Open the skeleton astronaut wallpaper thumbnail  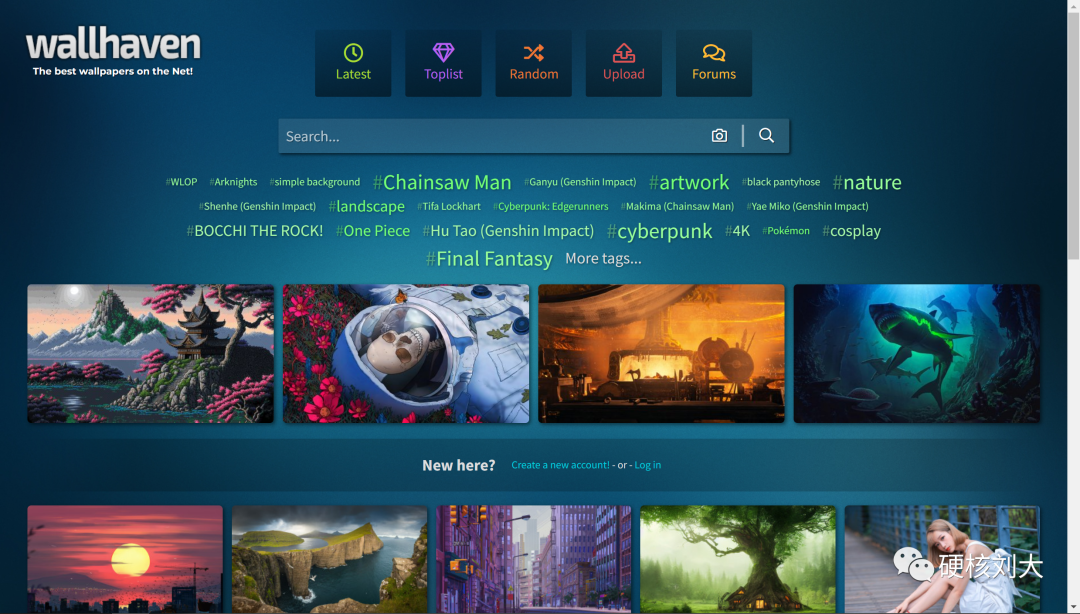click(x=406, y=354)
